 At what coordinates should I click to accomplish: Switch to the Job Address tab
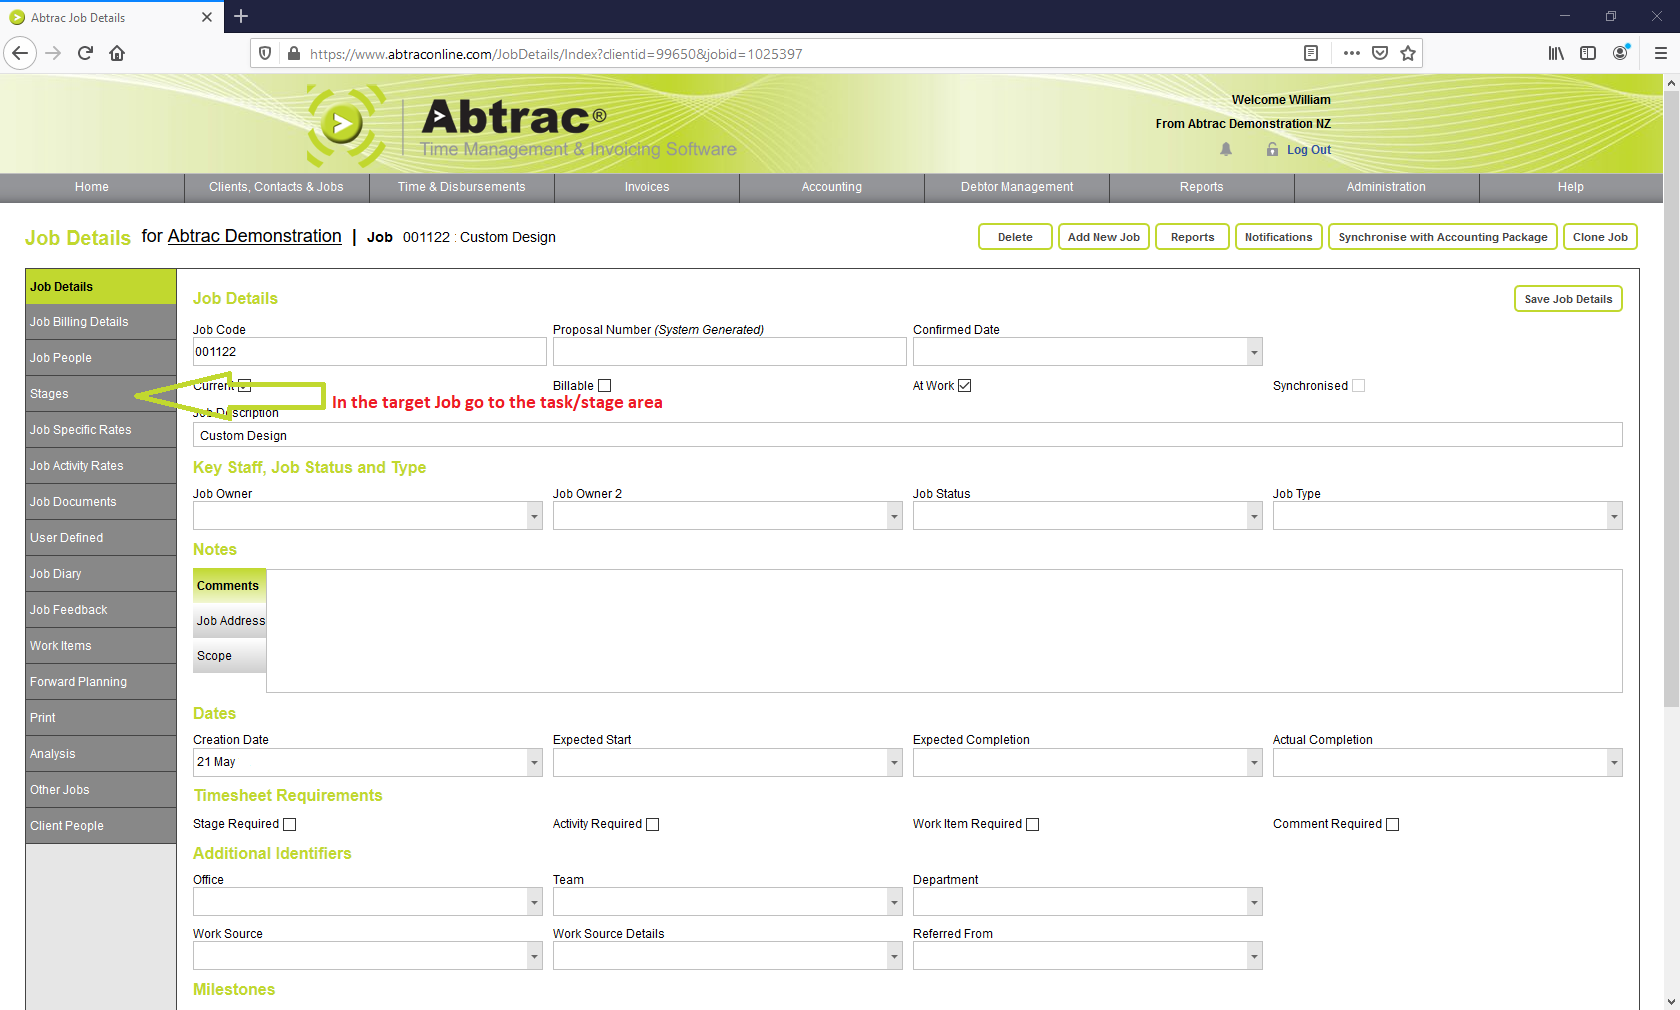tap(229, 620)
